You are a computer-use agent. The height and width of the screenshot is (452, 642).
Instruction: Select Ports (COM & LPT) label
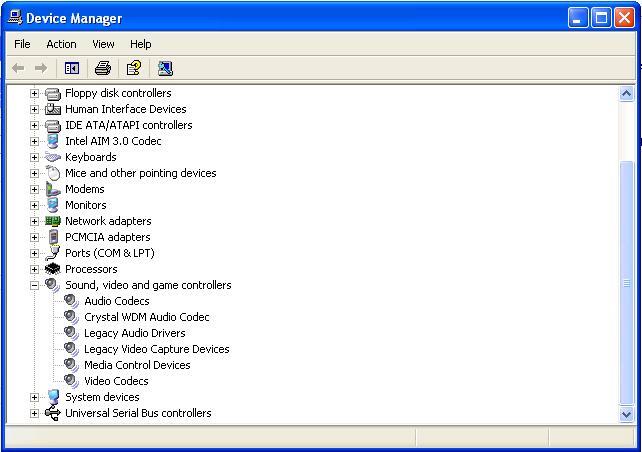[x=110, y=253]
